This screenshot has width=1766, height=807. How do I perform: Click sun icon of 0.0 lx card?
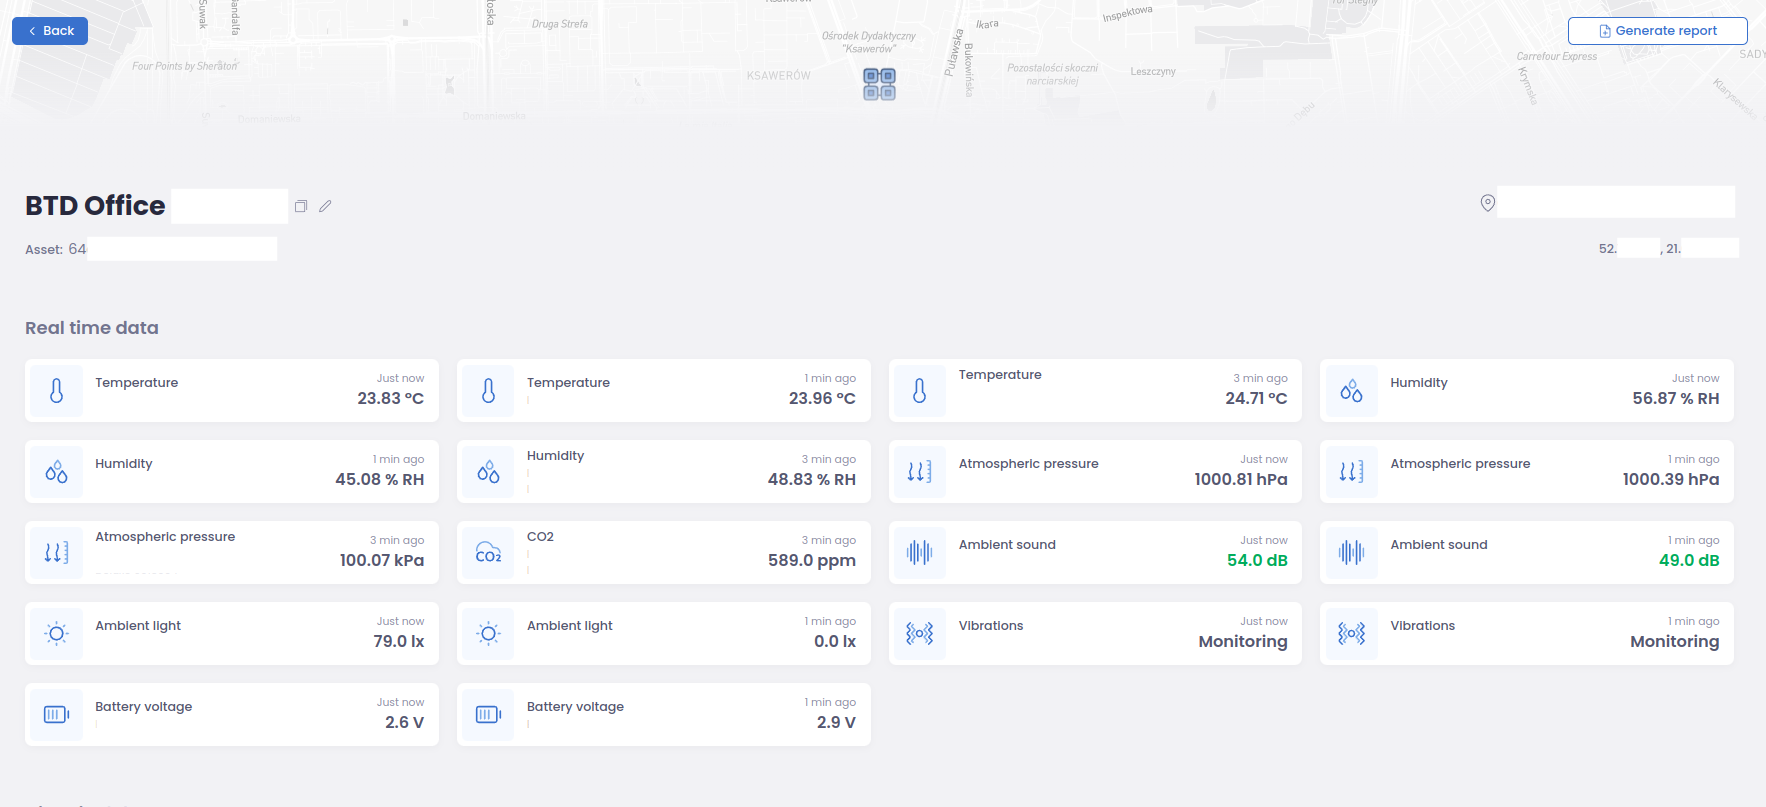tap(488, 634)
